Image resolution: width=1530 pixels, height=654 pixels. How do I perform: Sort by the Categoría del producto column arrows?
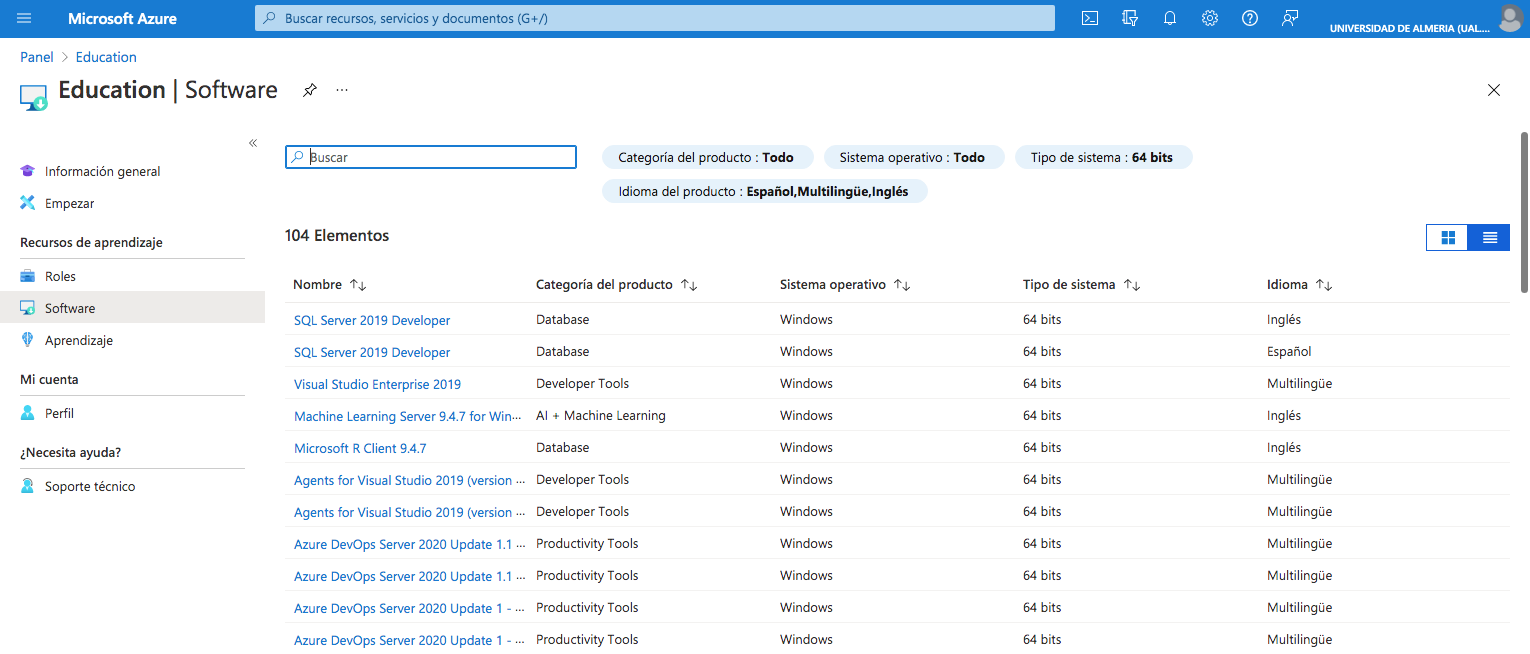click(x=688, y=285)
